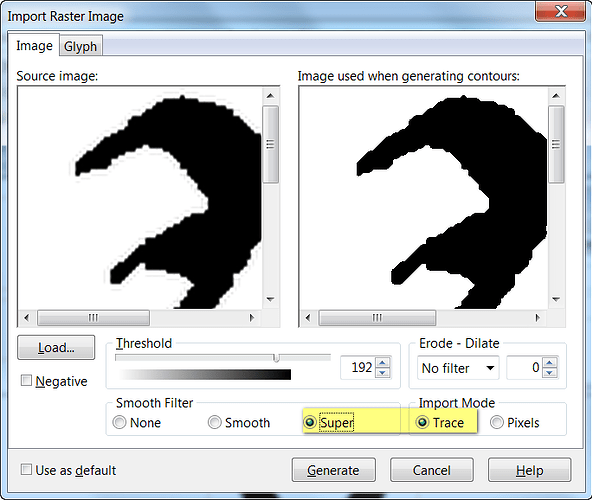This screenshot has height=500, width=592.
Task: Click the Threshold value field showing 192
Action: (357, 367)
